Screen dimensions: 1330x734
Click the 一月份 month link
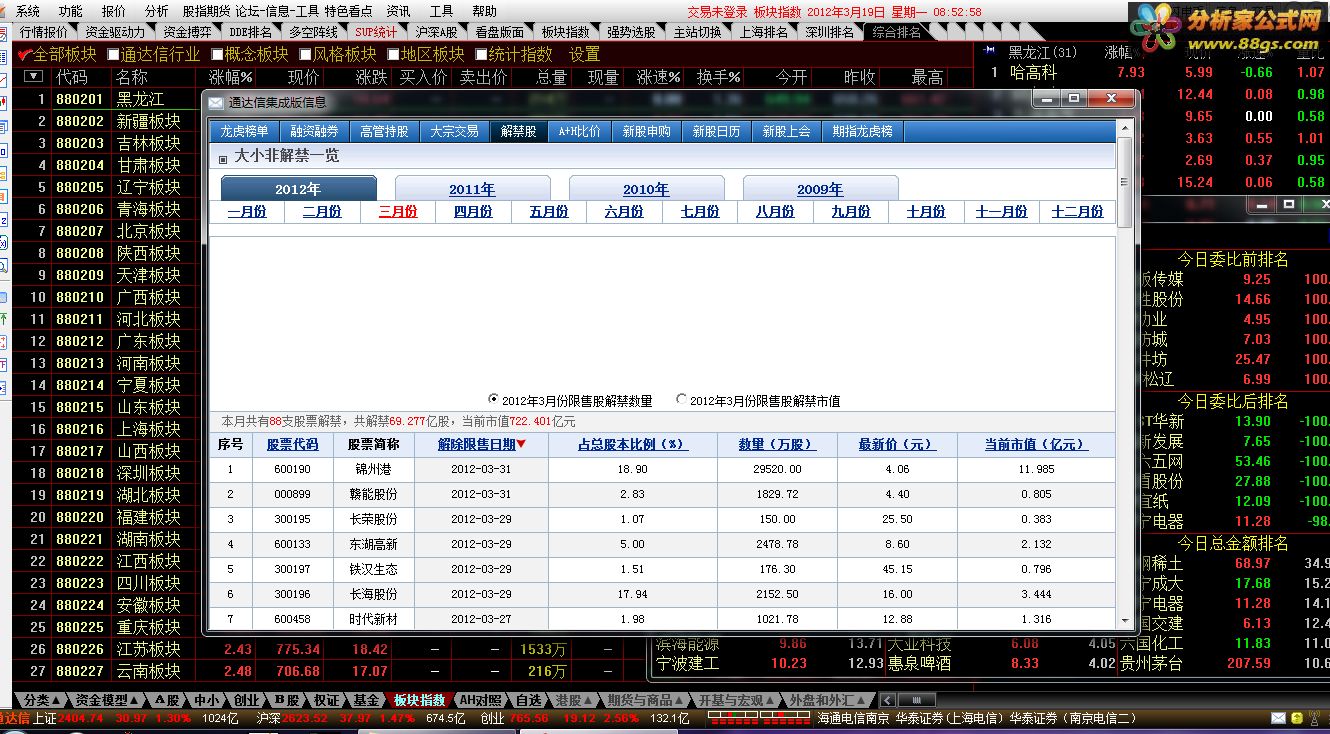pos(247,212)
